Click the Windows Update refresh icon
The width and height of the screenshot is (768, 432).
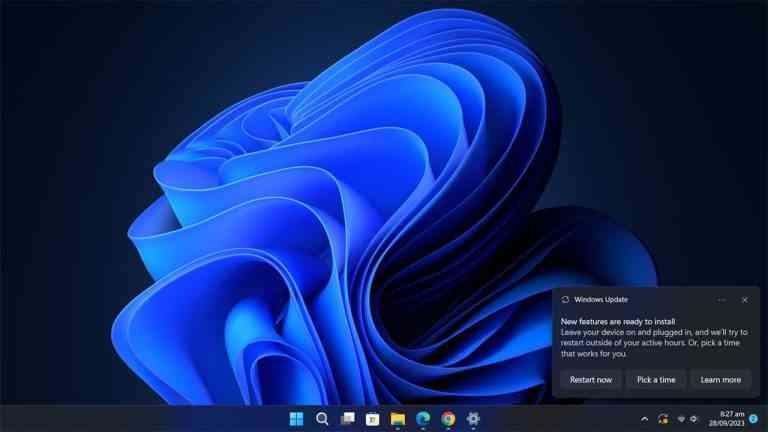tap(565, 300)
